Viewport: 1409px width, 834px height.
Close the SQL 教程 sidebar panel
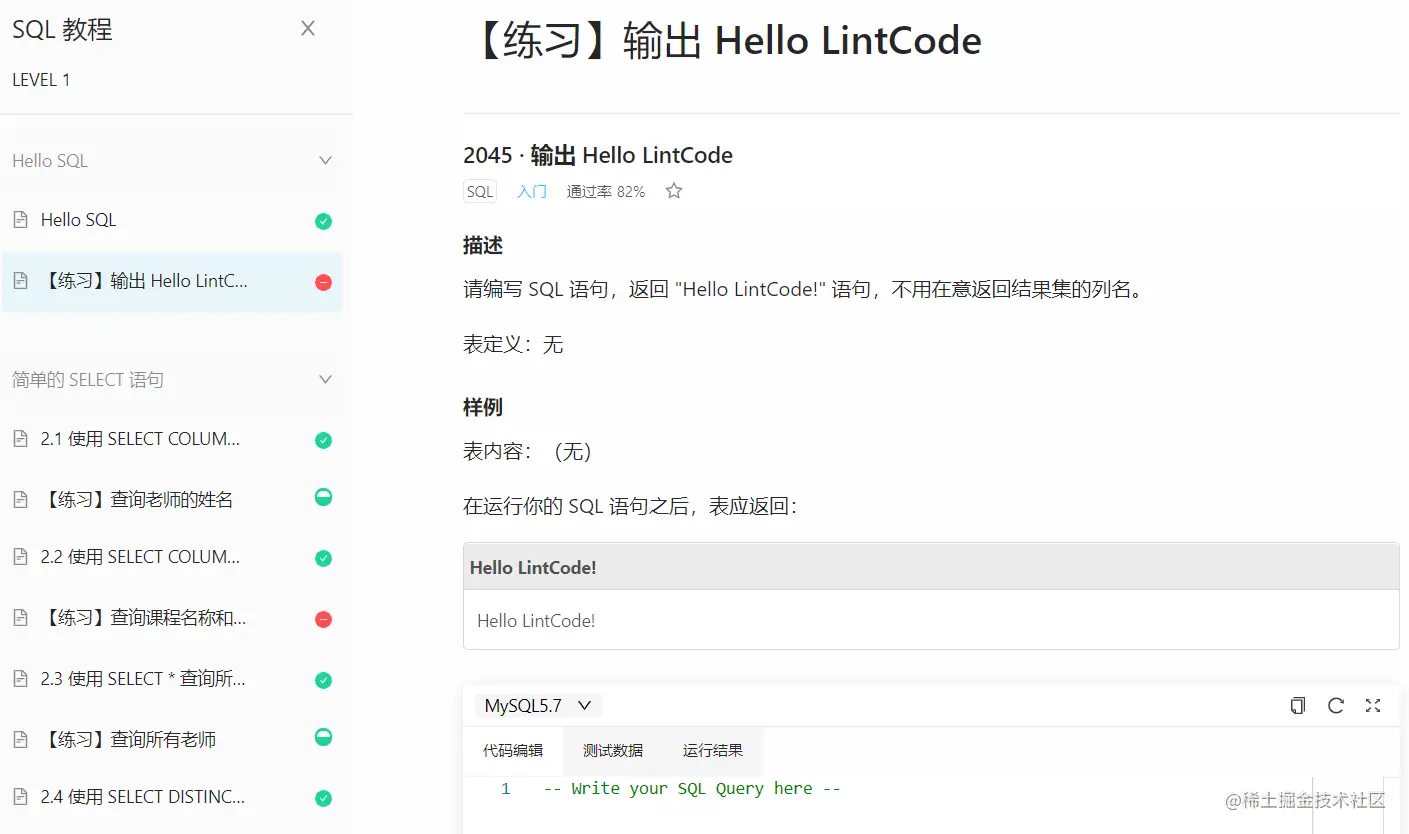308,29
